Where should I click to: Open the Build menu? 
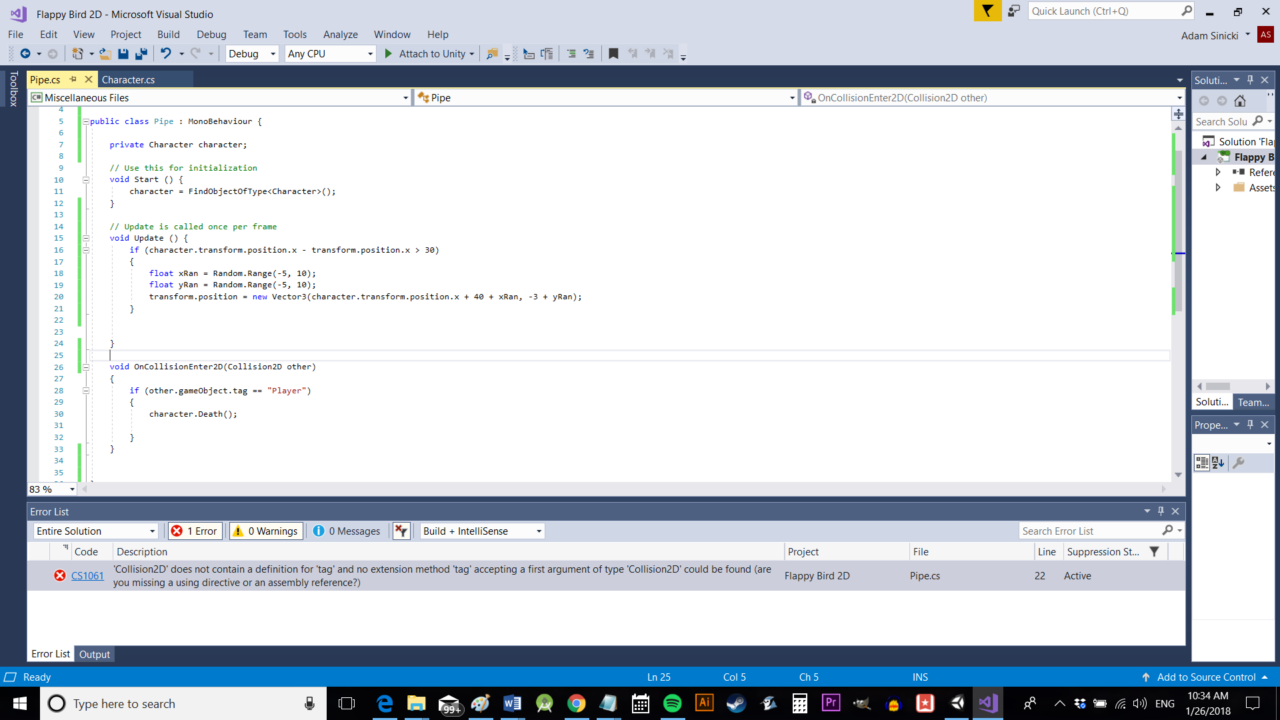[168, 34]
